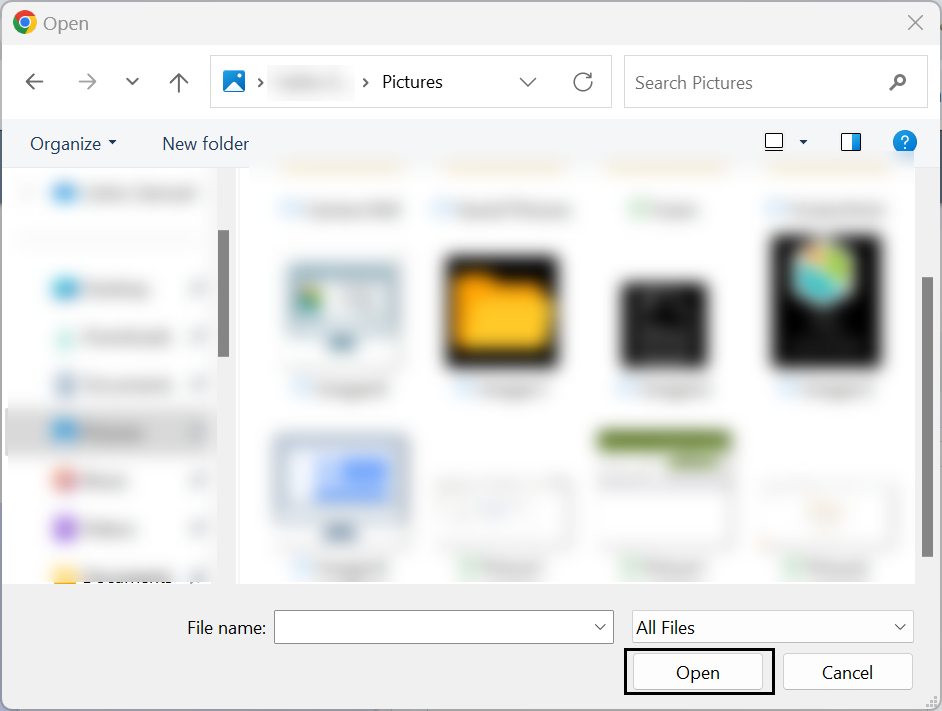Toggle the preview pane

(x=851, y=142)
